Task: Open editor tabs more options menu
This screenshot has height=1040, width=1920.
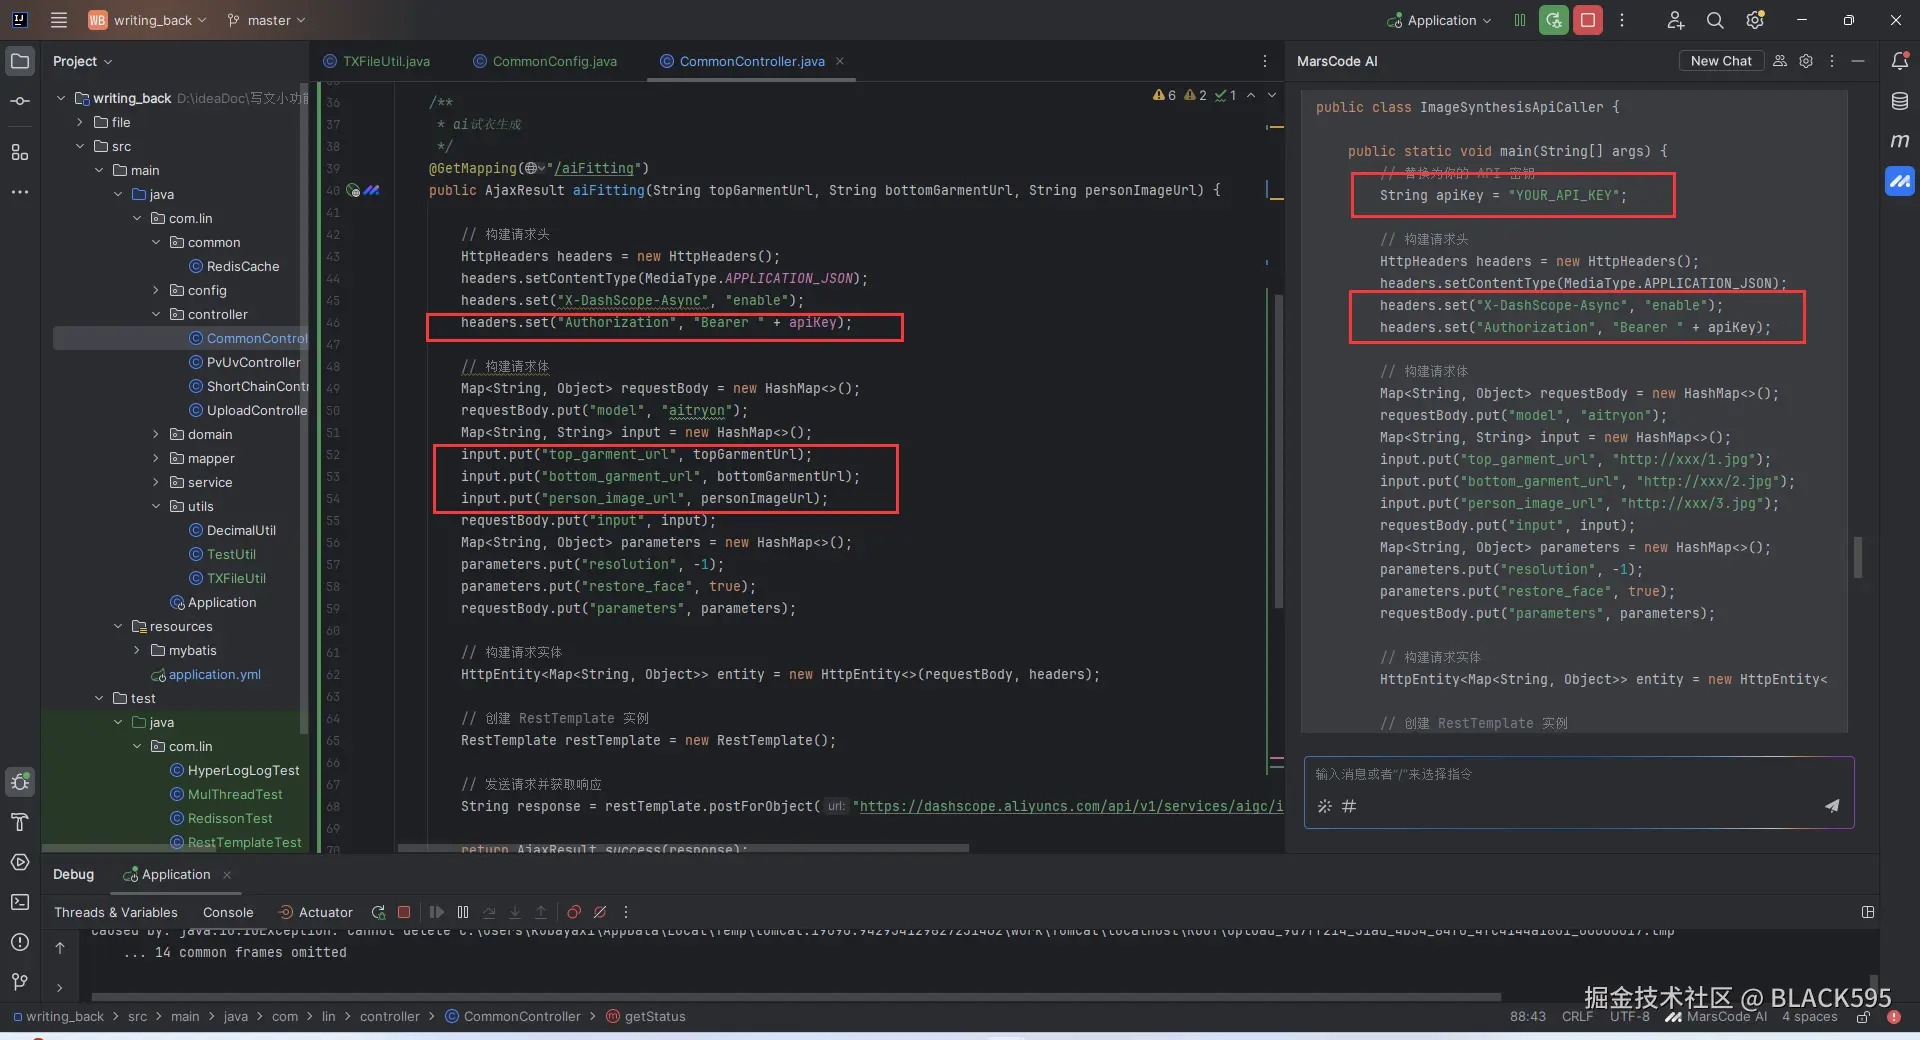Action: click(x=1265, y=61)
